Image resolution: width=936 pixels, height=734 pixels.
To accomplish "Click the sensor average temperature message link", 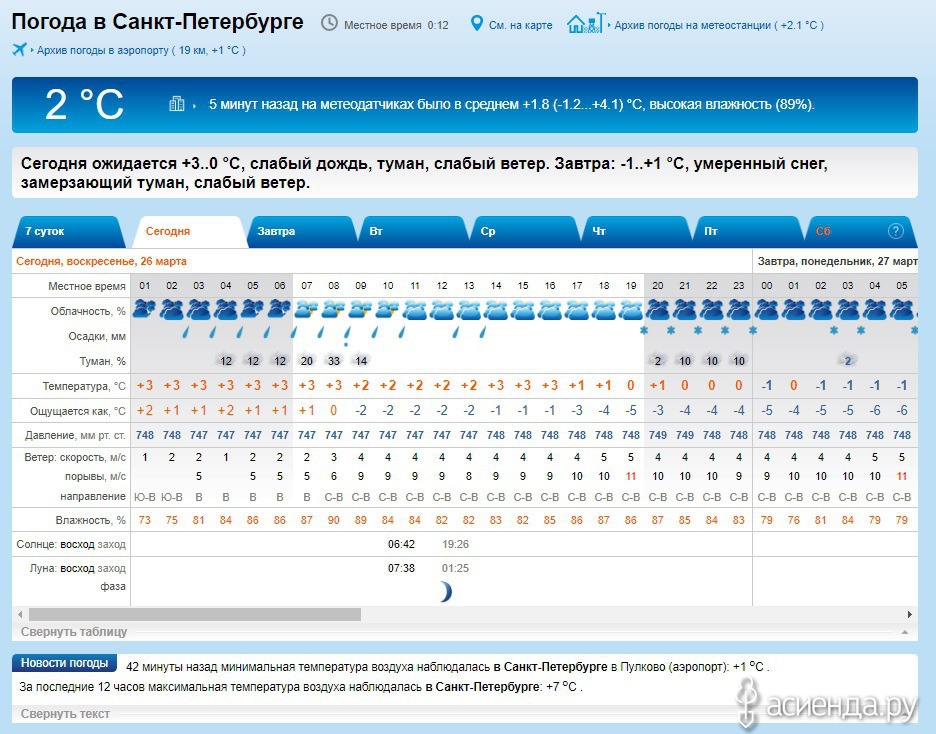I will [512, 104].
